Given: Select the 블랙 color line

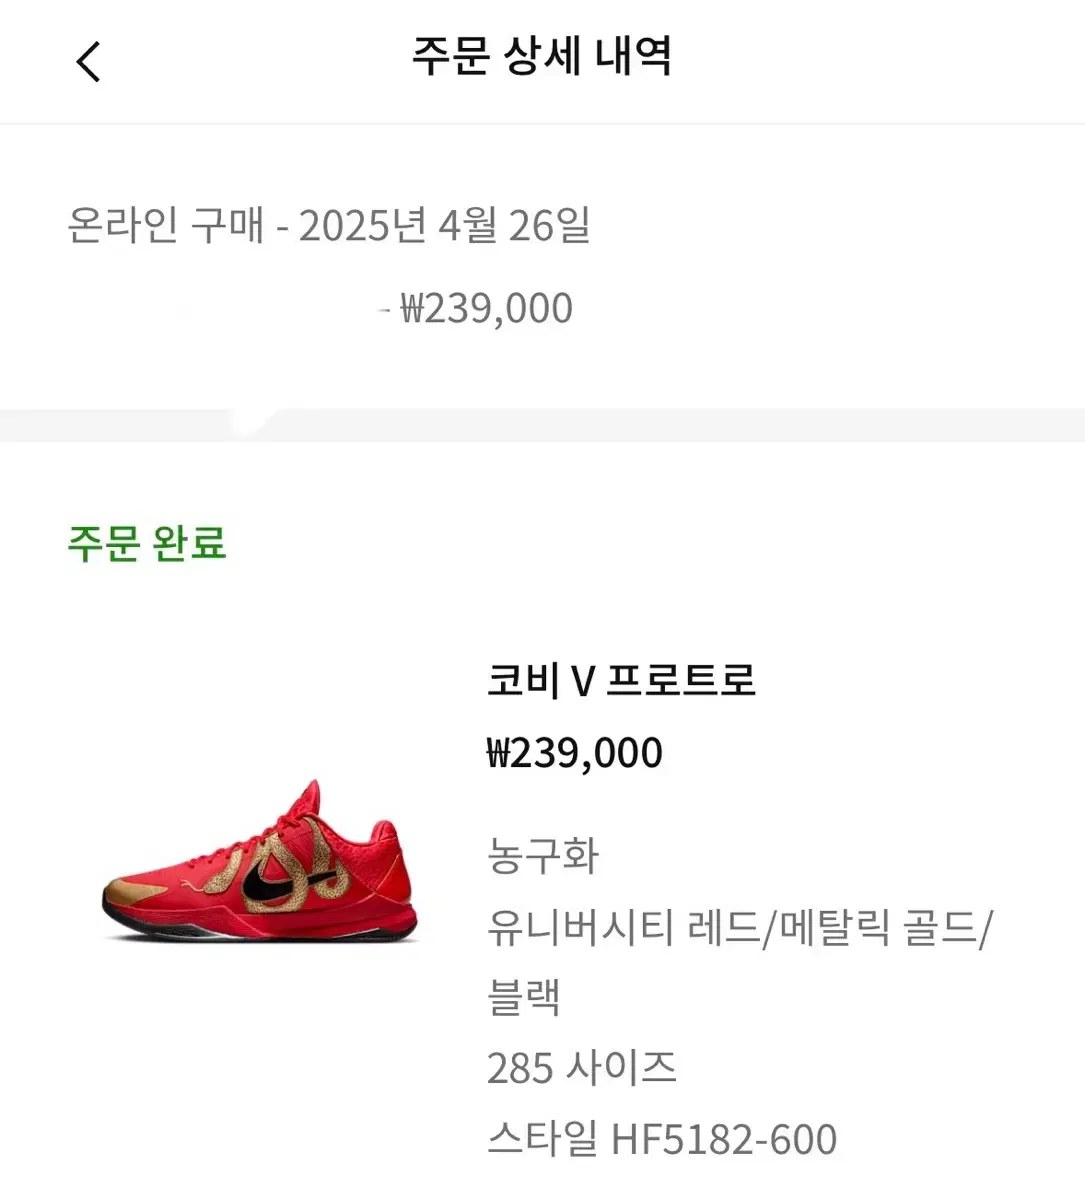Looking at the screenshot, I should (523, 998).
